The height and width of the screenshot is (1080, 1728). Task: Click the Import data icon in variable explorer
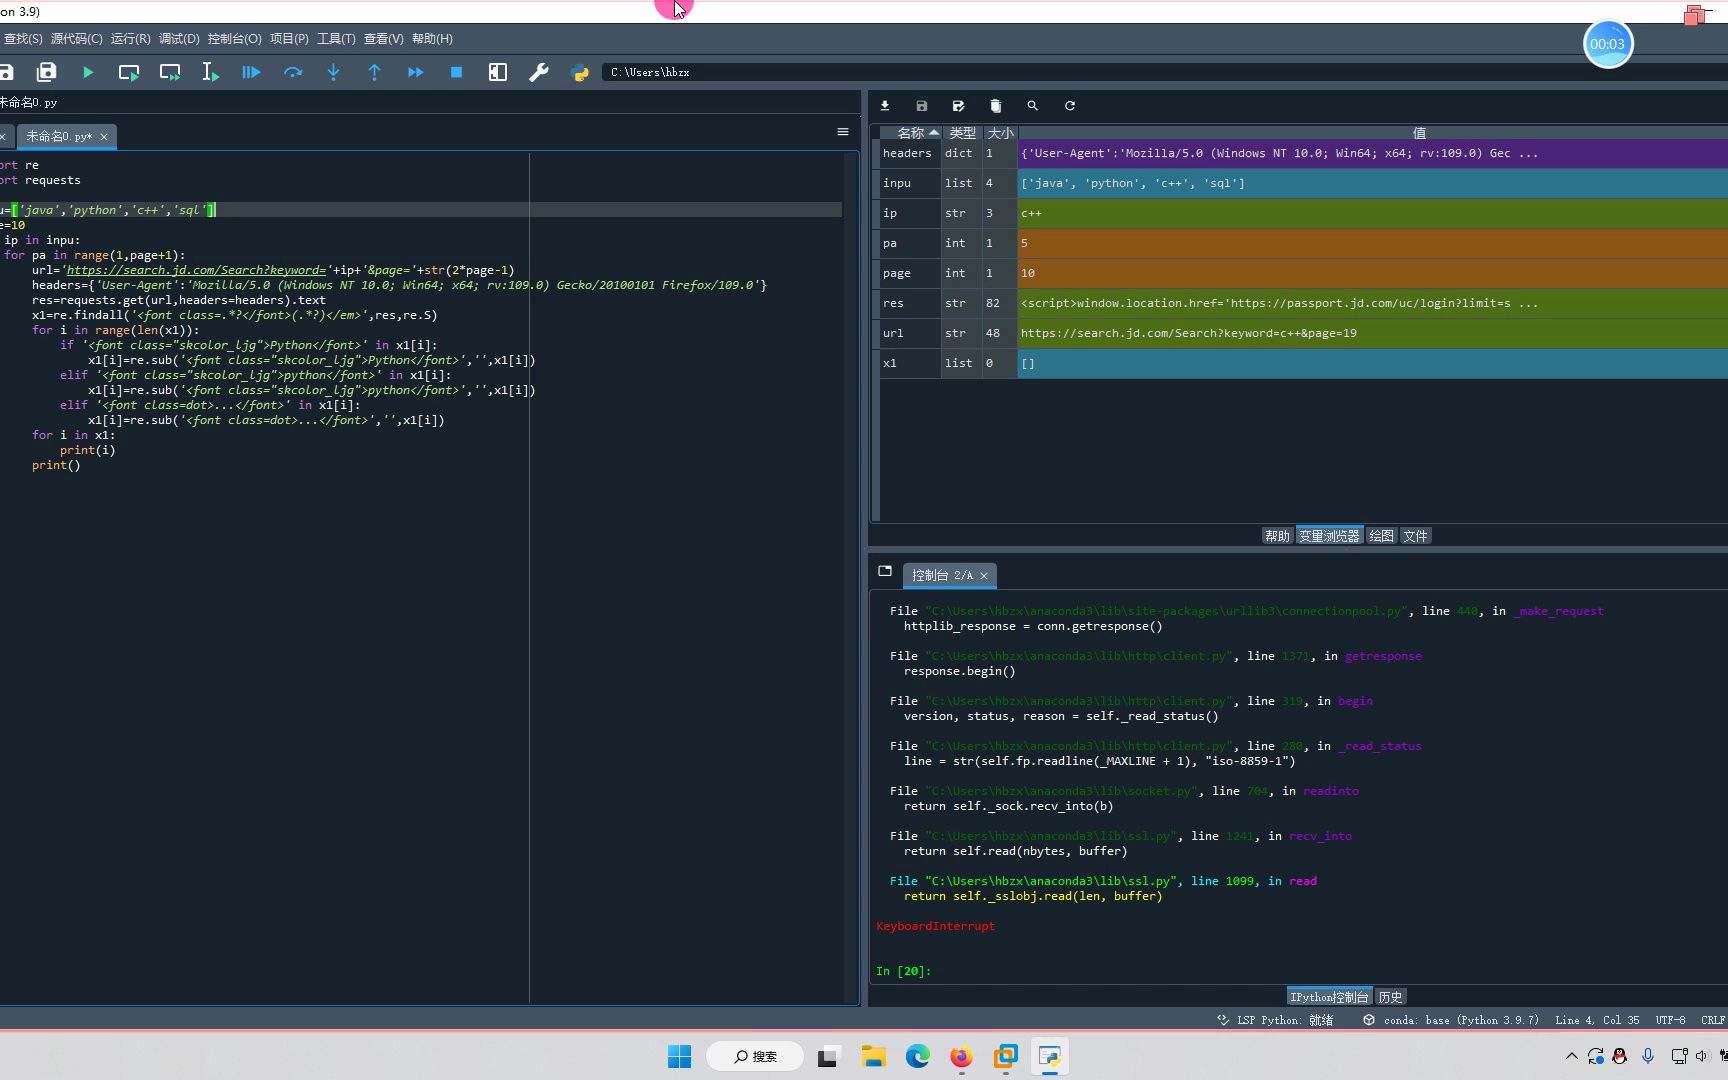point(885,106)
